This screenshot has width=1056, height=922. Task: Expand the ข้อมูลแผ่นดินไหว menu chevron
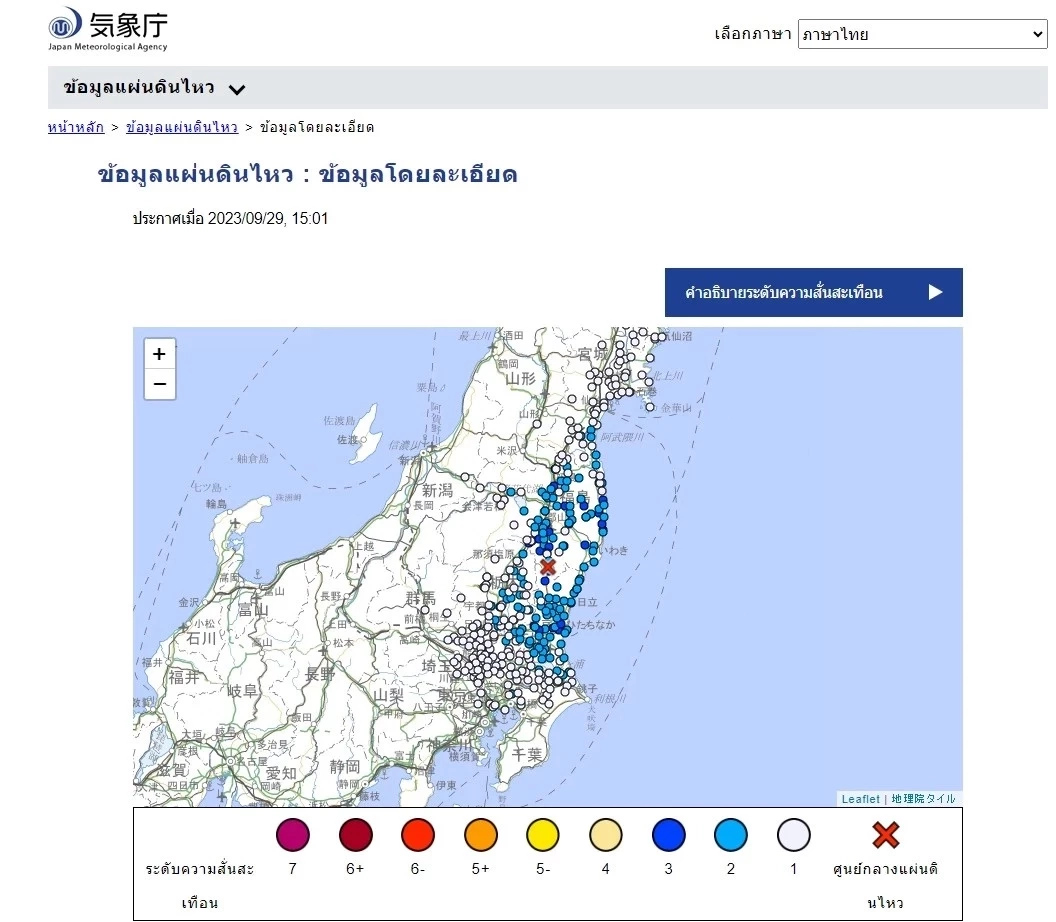click(x=237, y=89)
